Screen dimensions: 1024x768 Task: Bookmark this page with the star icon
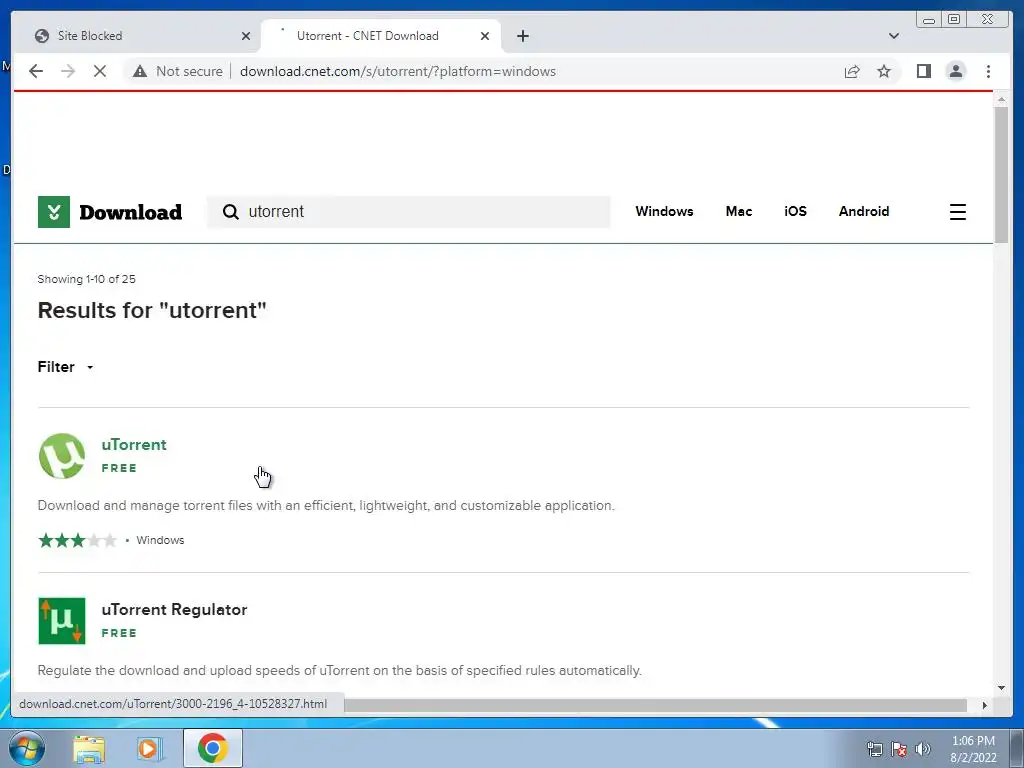tap(884, 71)
